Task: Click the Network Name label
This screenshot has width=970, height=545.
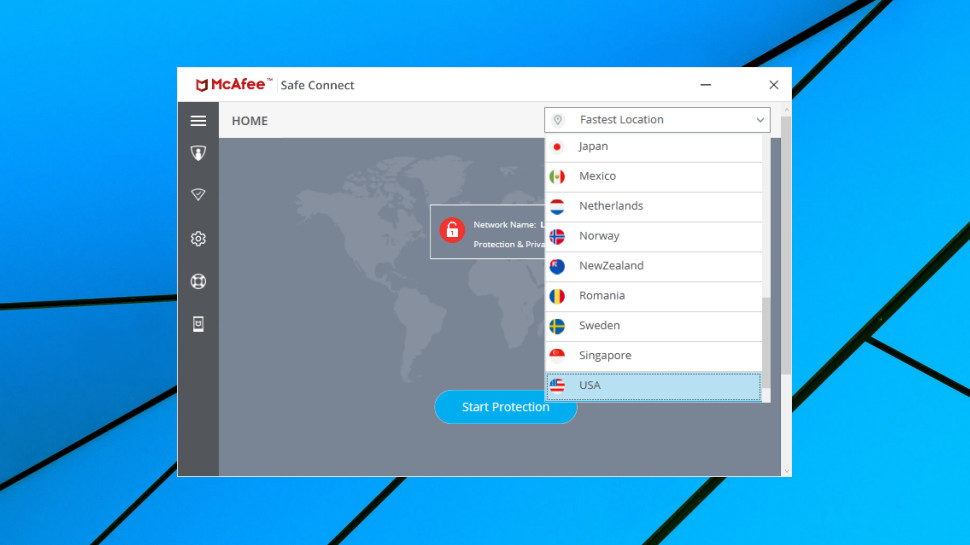Action: tap(504, 225)
